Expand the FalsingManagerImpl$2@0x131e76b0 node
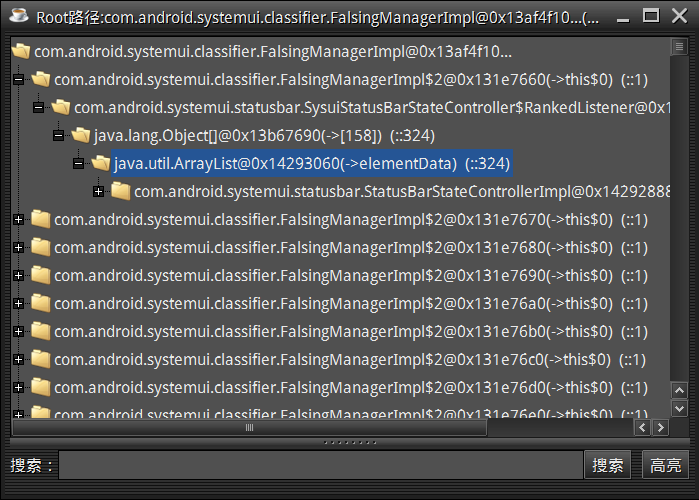Image resolution: width=699 pixels, height=500 pixels. (18, 332)
